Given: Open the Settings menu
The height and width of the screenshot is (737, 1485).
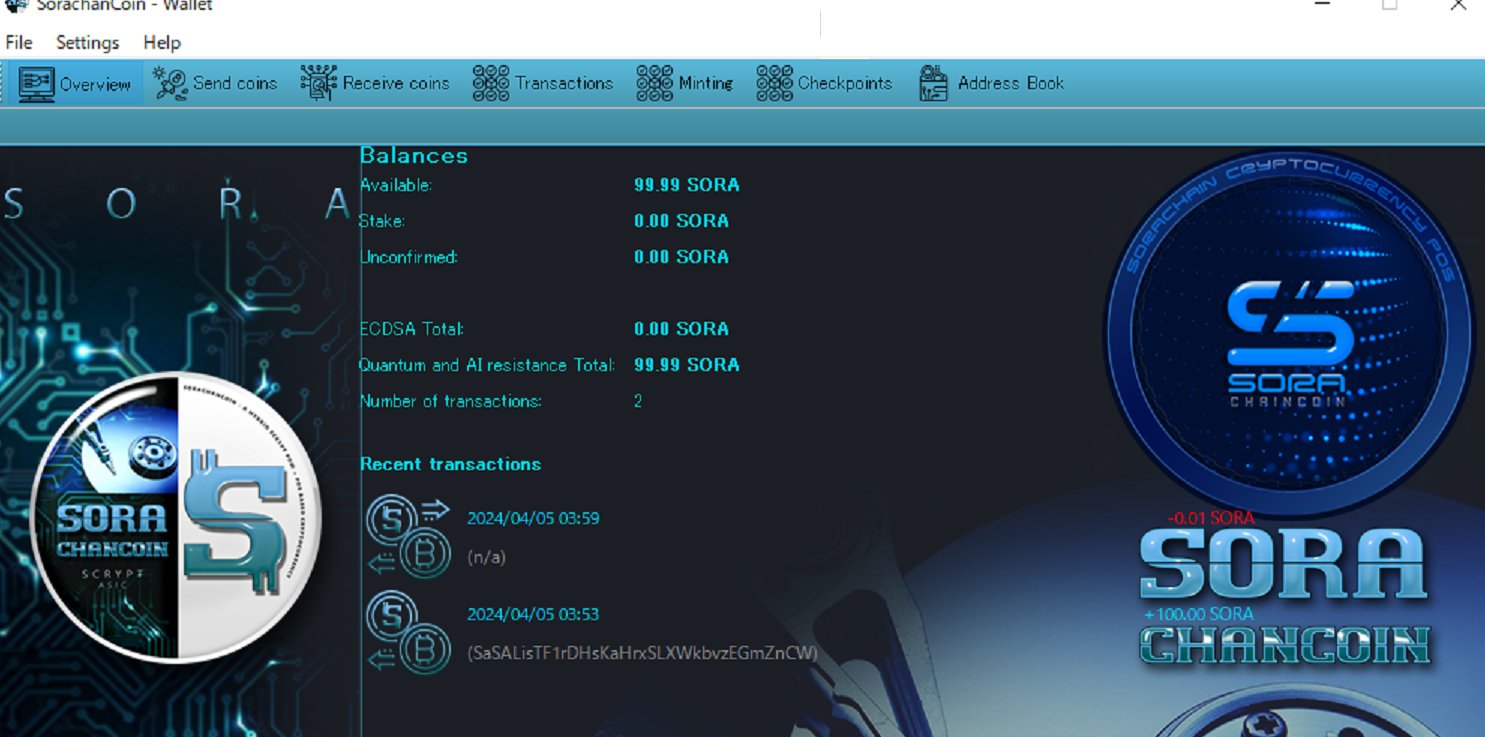Looking at the screenshot, I should (x=88, y=42).
